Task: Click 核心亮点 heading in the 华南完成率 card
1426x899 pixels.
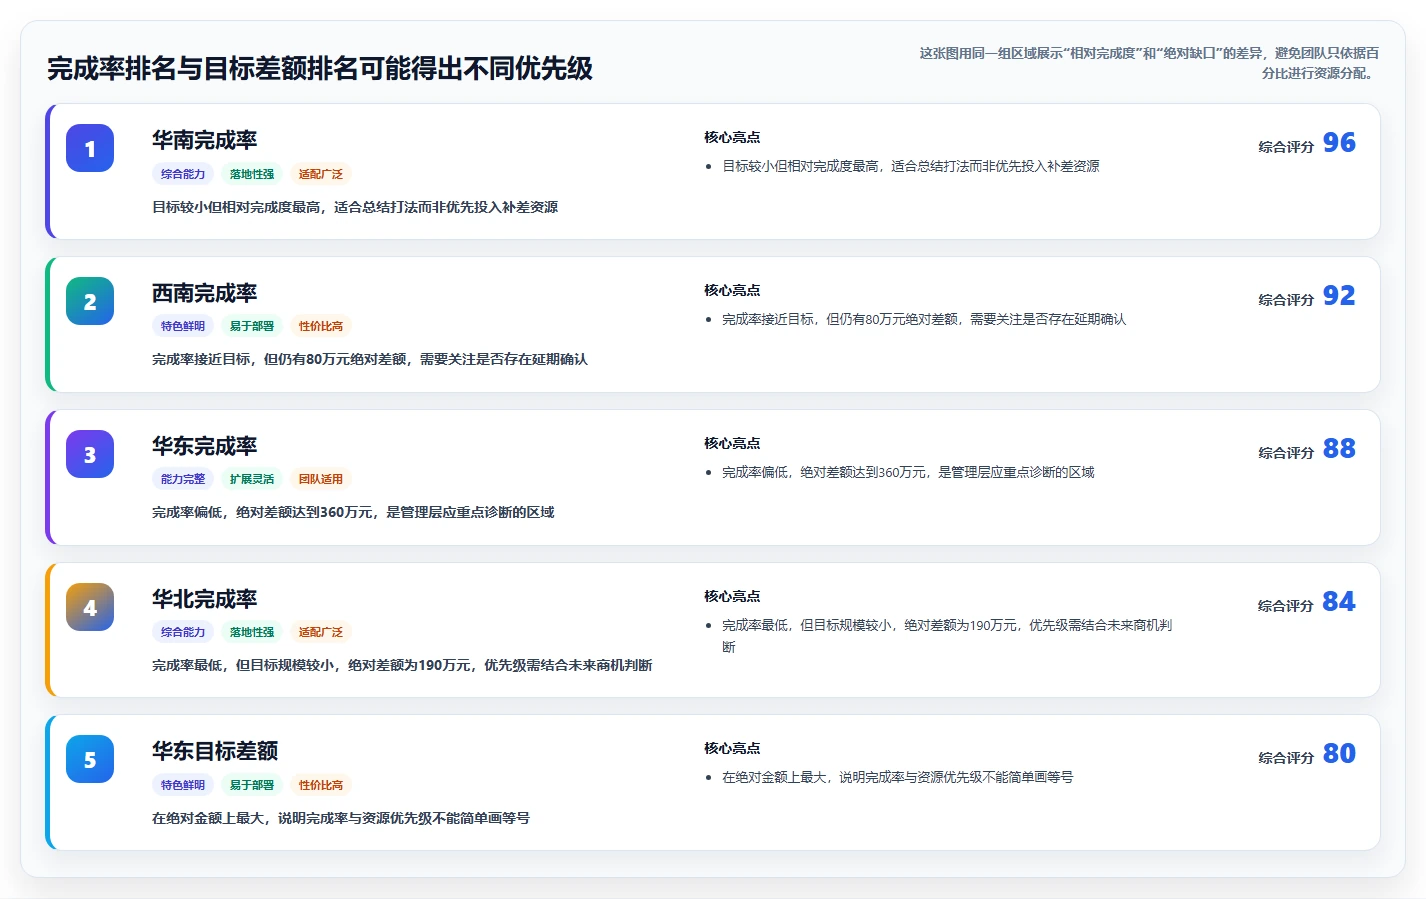Action: point(732,138)
